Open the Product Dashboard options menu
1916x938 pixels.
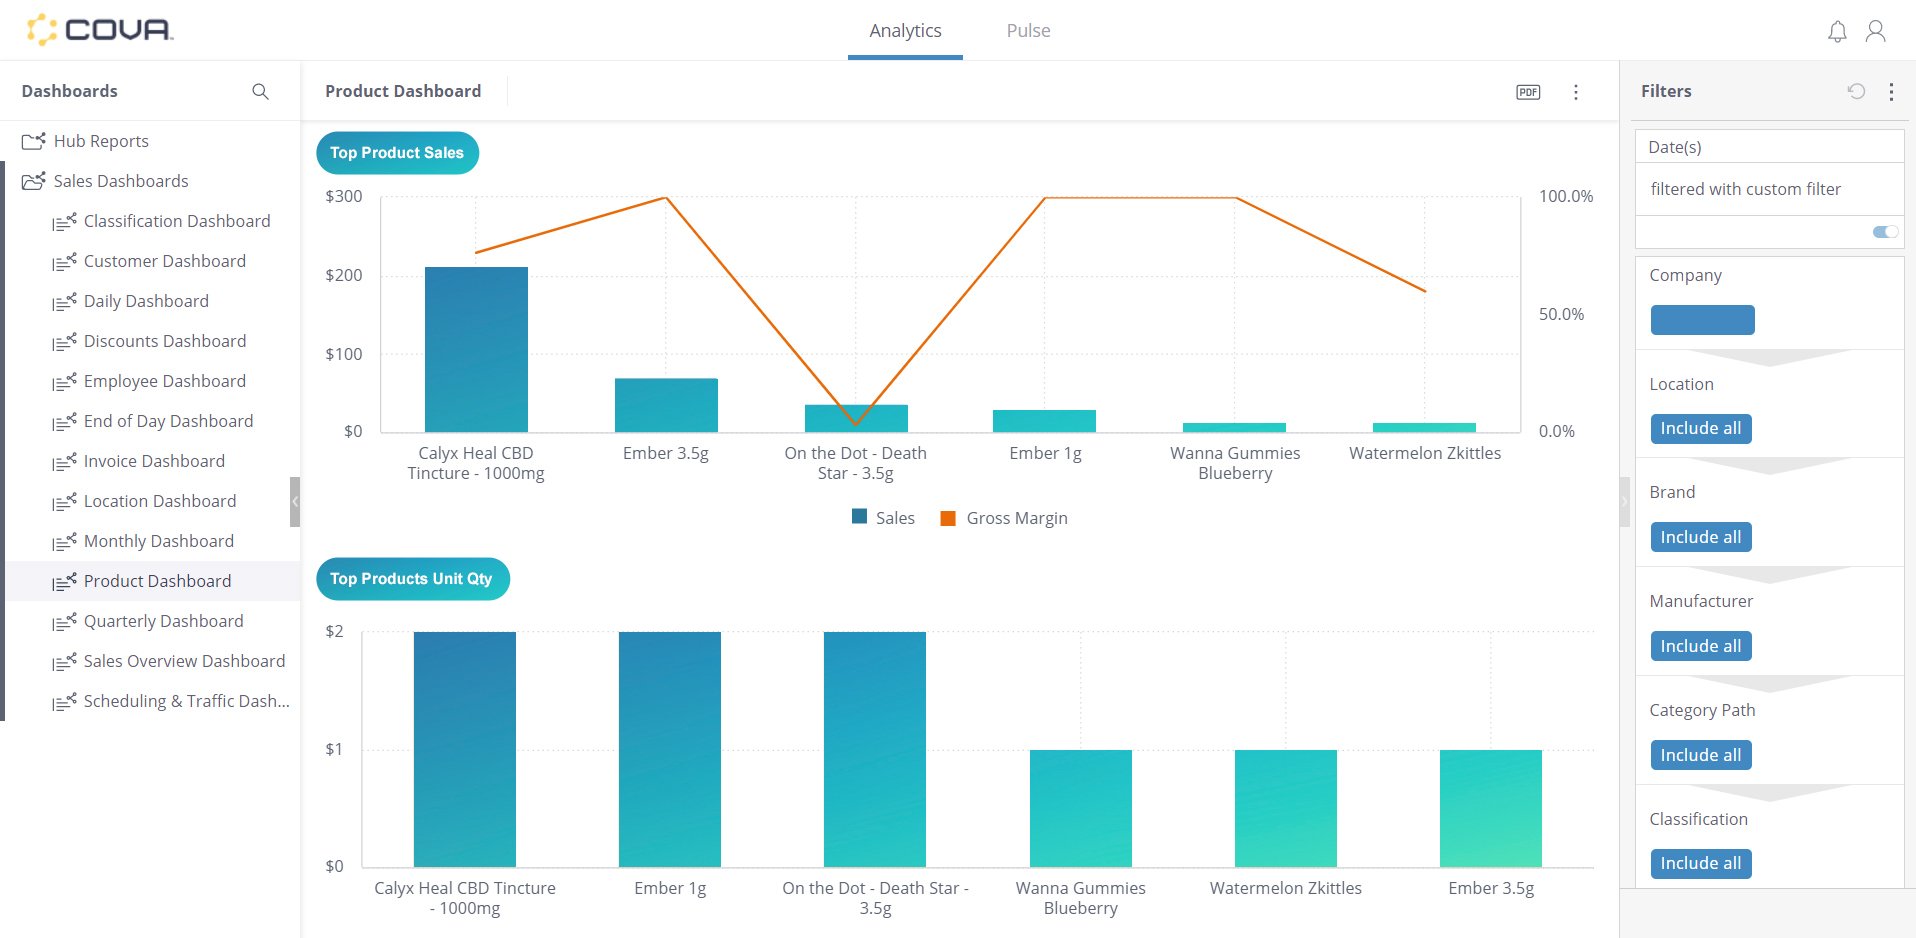point(1576,92)
